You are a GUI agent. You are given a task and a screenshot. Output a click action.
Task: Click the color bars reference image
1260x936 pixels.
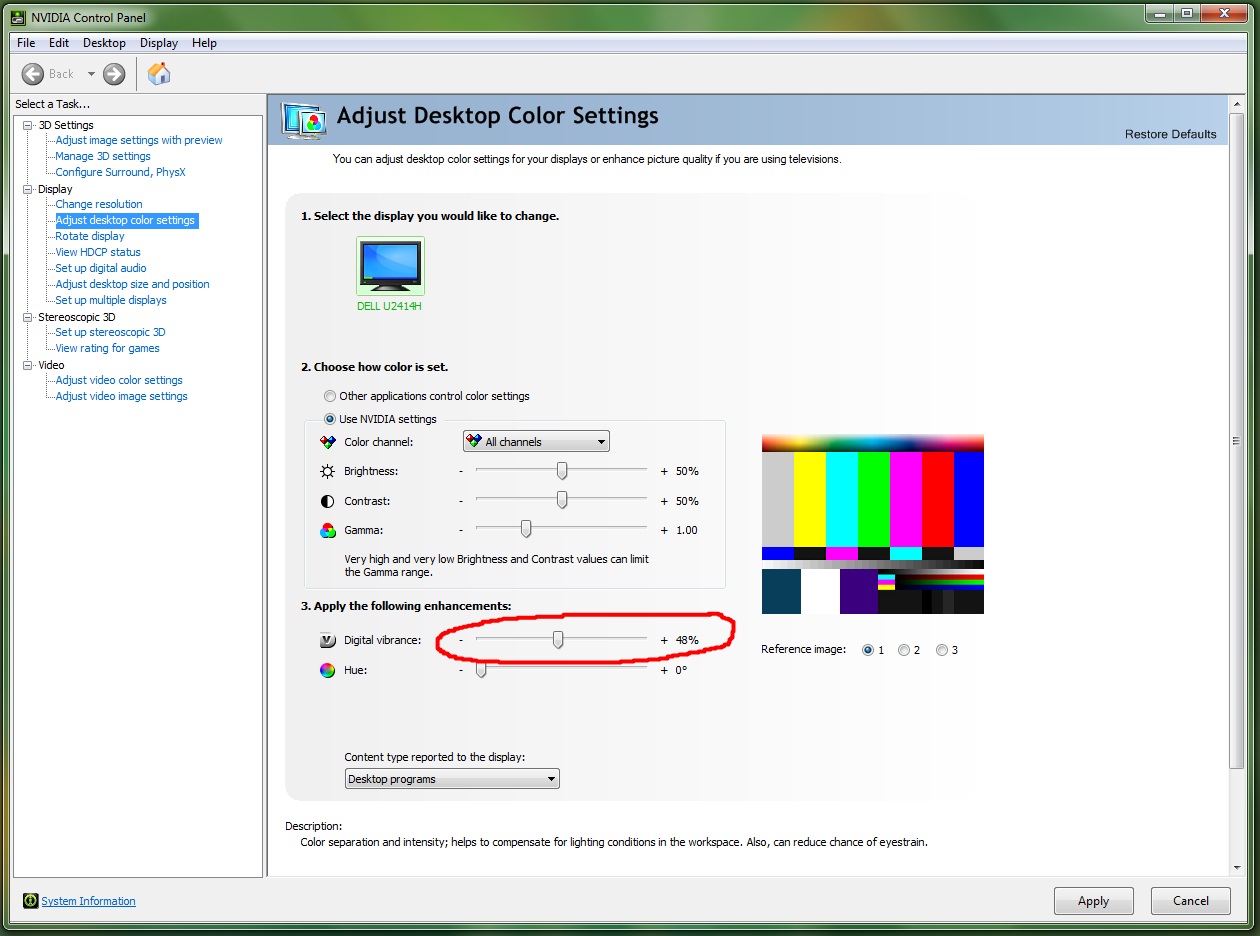pos(873,524)
